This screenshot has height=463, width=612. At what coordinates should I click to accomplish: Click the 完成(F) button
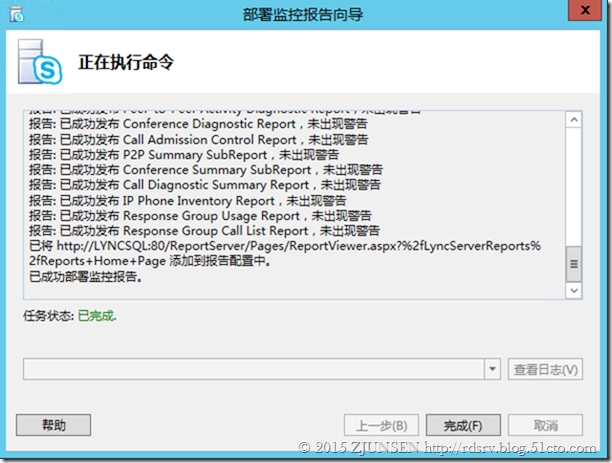point(463,425)
